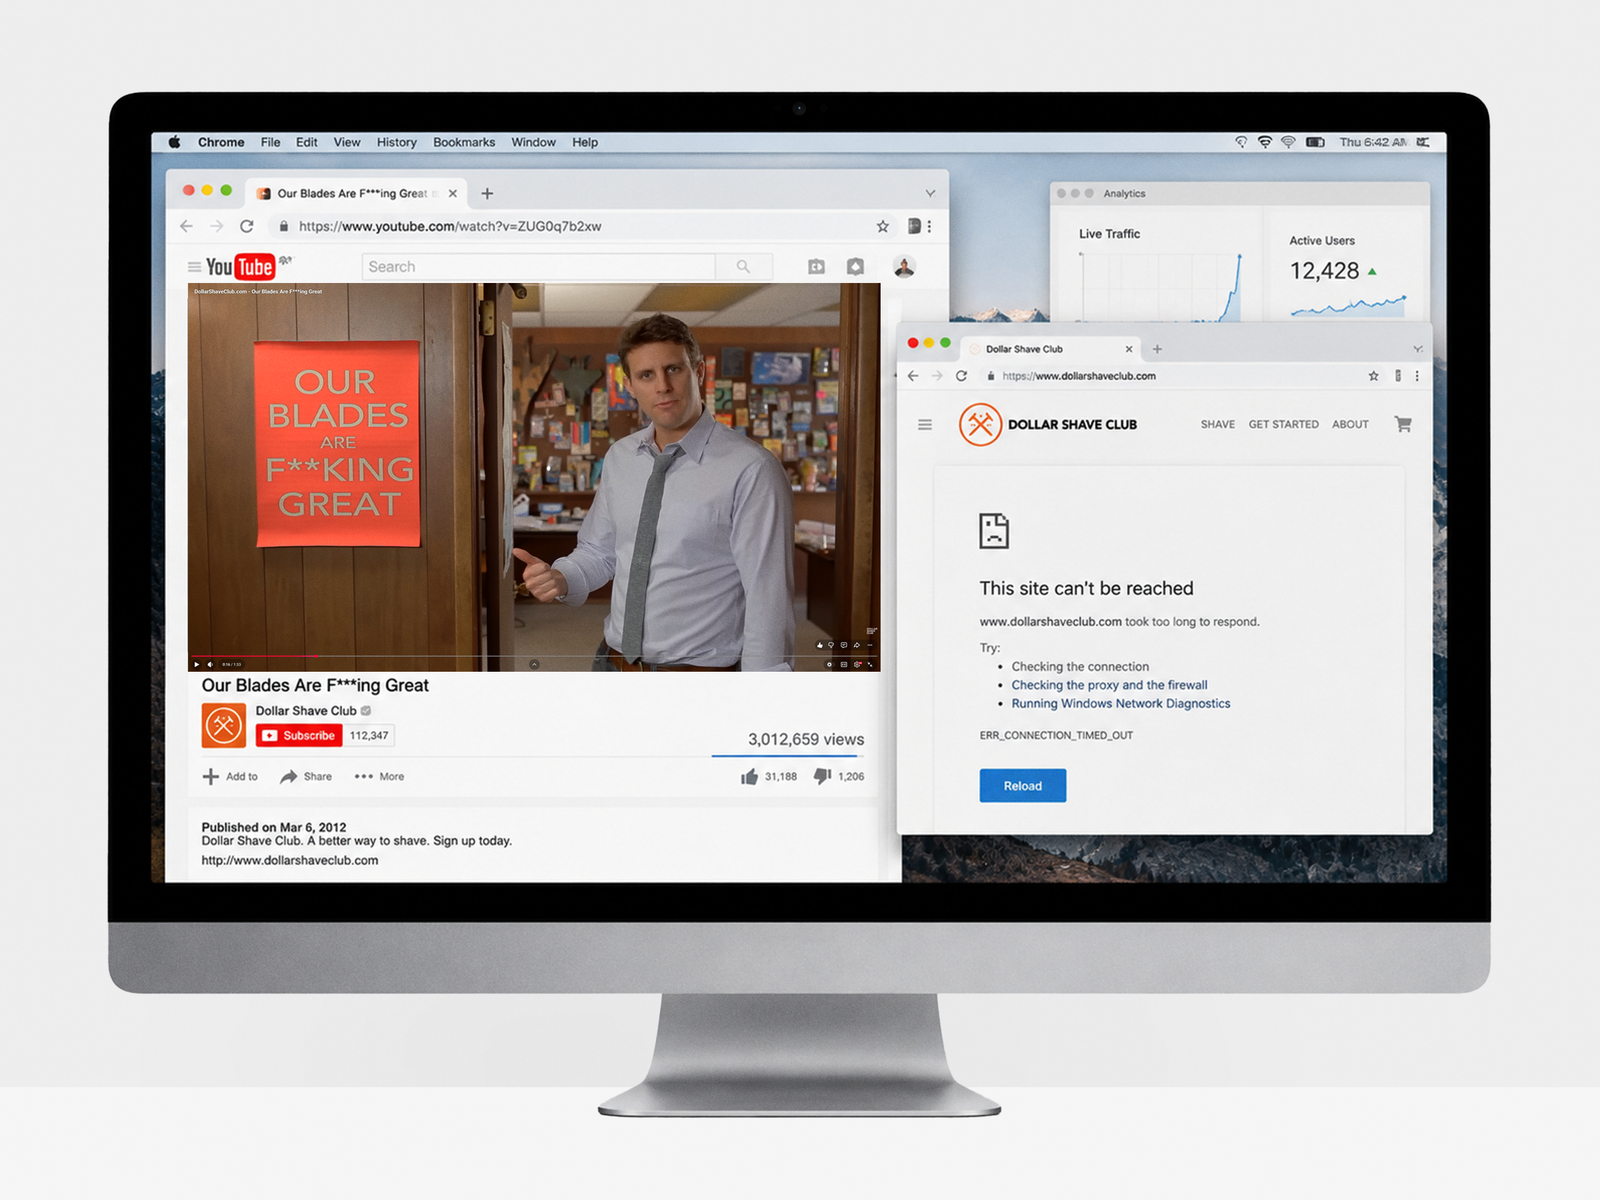Reload icon in Dollar Shave Club toolbar
Viewport: 1600px width, 1200px height.
(x=961, y=376)
